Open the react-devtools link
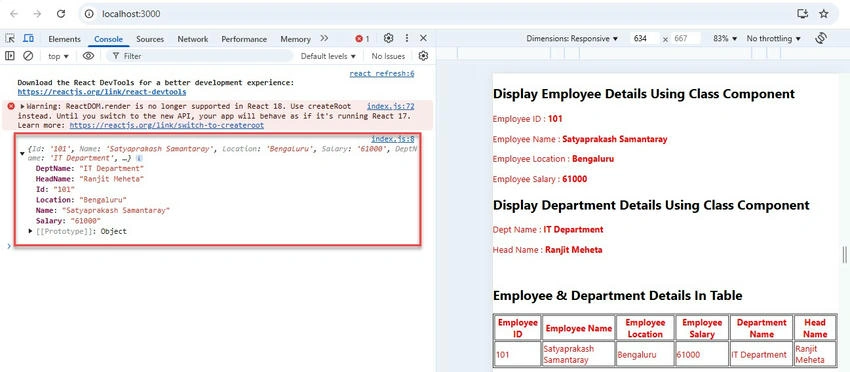Viewport: 850px width, 372px height. [x=102, y=92]
